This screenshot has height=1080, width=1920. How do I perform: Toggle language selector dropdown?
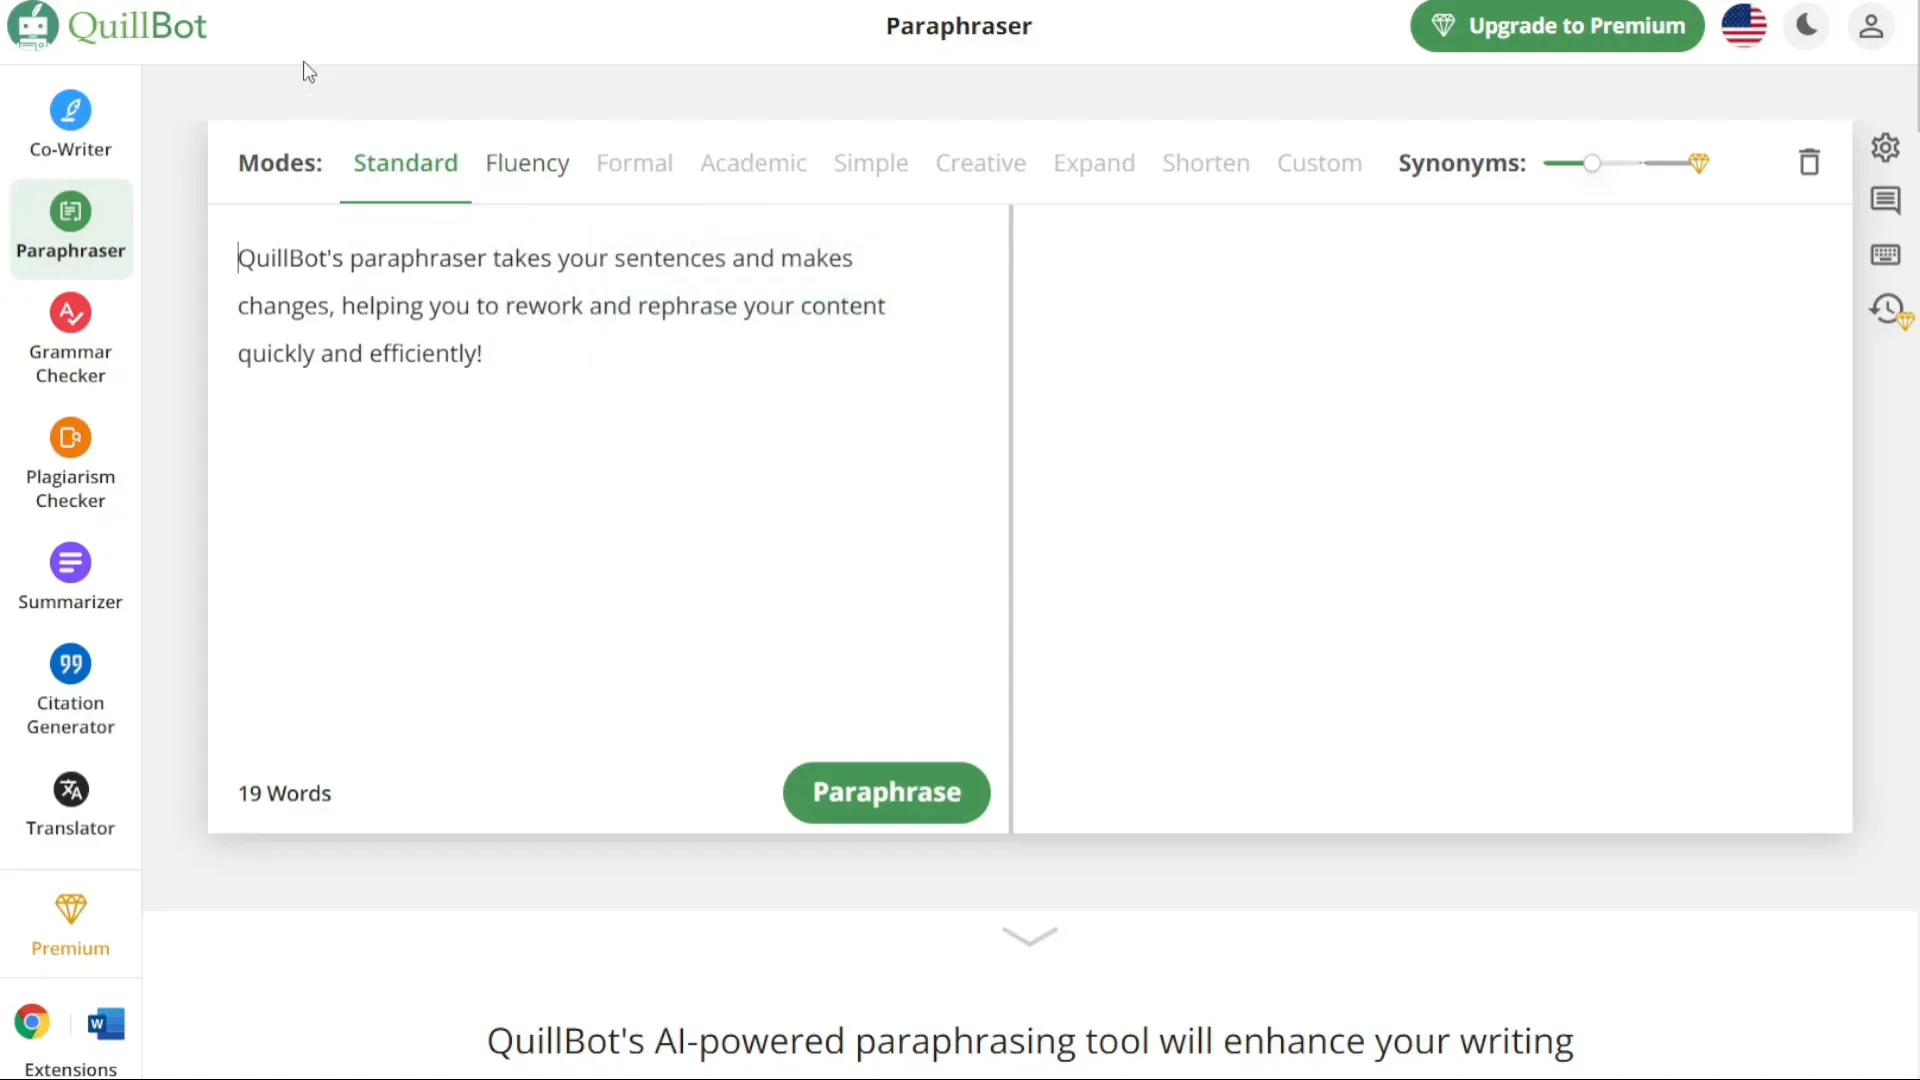coord(1743,25)
